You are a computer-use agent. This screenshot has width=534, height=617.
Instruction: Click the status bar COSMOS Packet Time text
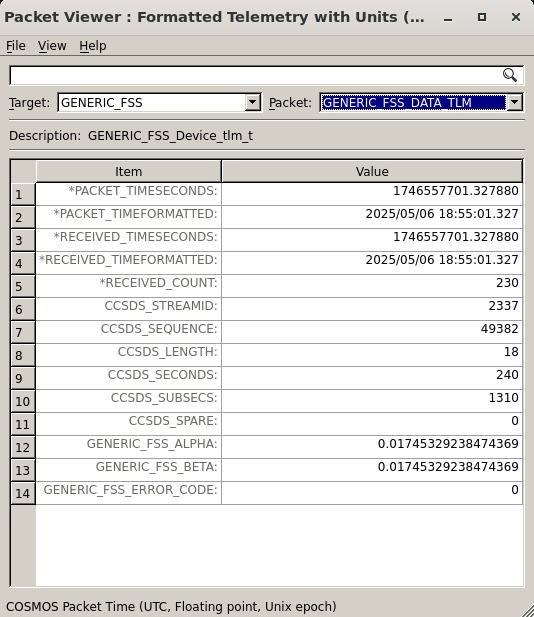point(172,606)
